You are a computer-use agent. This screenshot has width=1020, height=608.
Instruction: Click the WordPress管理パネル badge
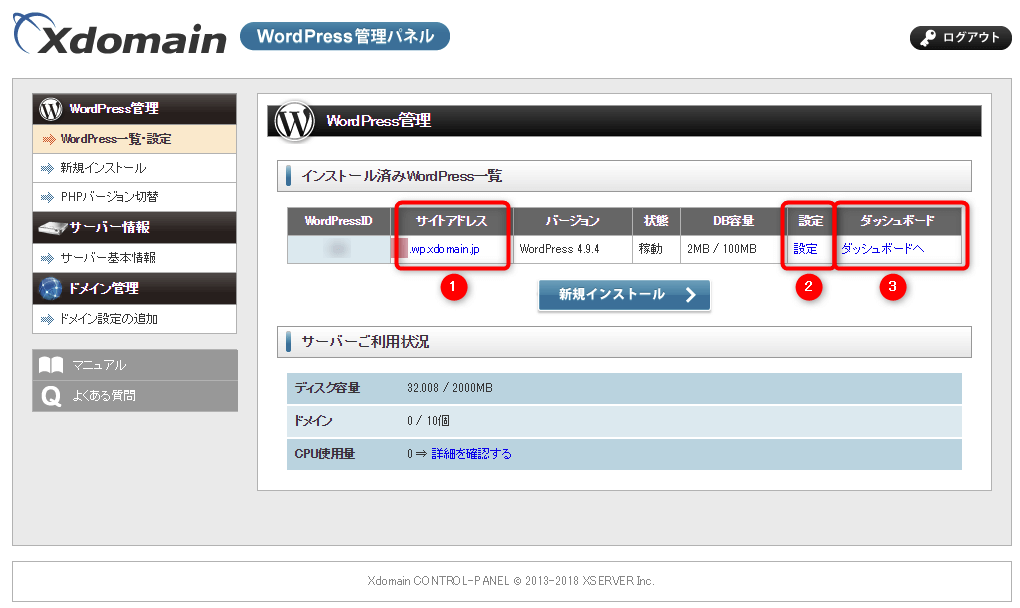345,37
